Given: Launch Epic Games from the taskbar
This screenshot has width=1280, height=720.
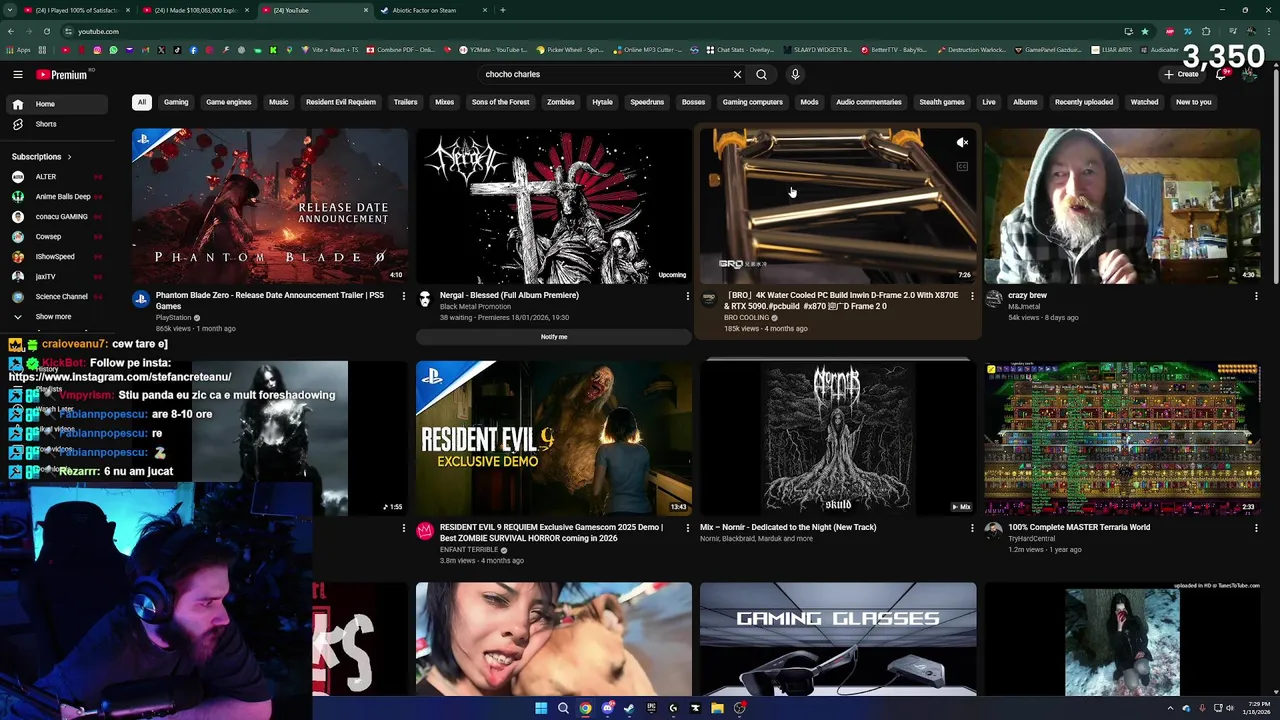Looking at the screenshot, I should [x=651, y=708].
